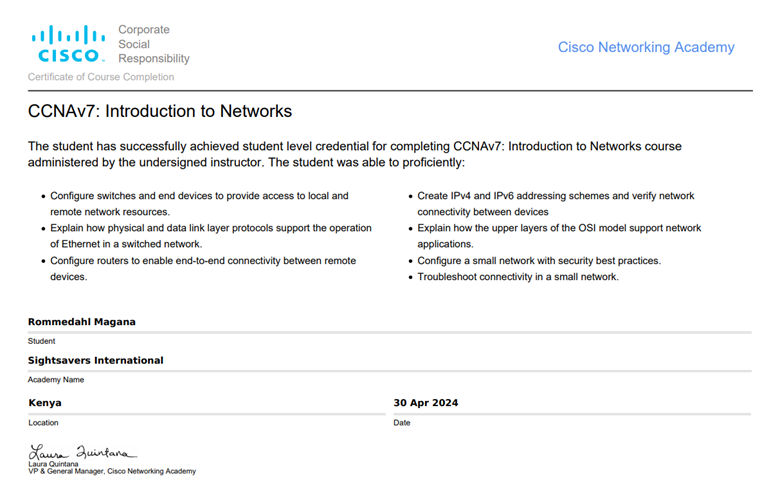780x489 pixels.
Task: Click the CCNAv7: Introduction to Networks title
Action: 160,111
